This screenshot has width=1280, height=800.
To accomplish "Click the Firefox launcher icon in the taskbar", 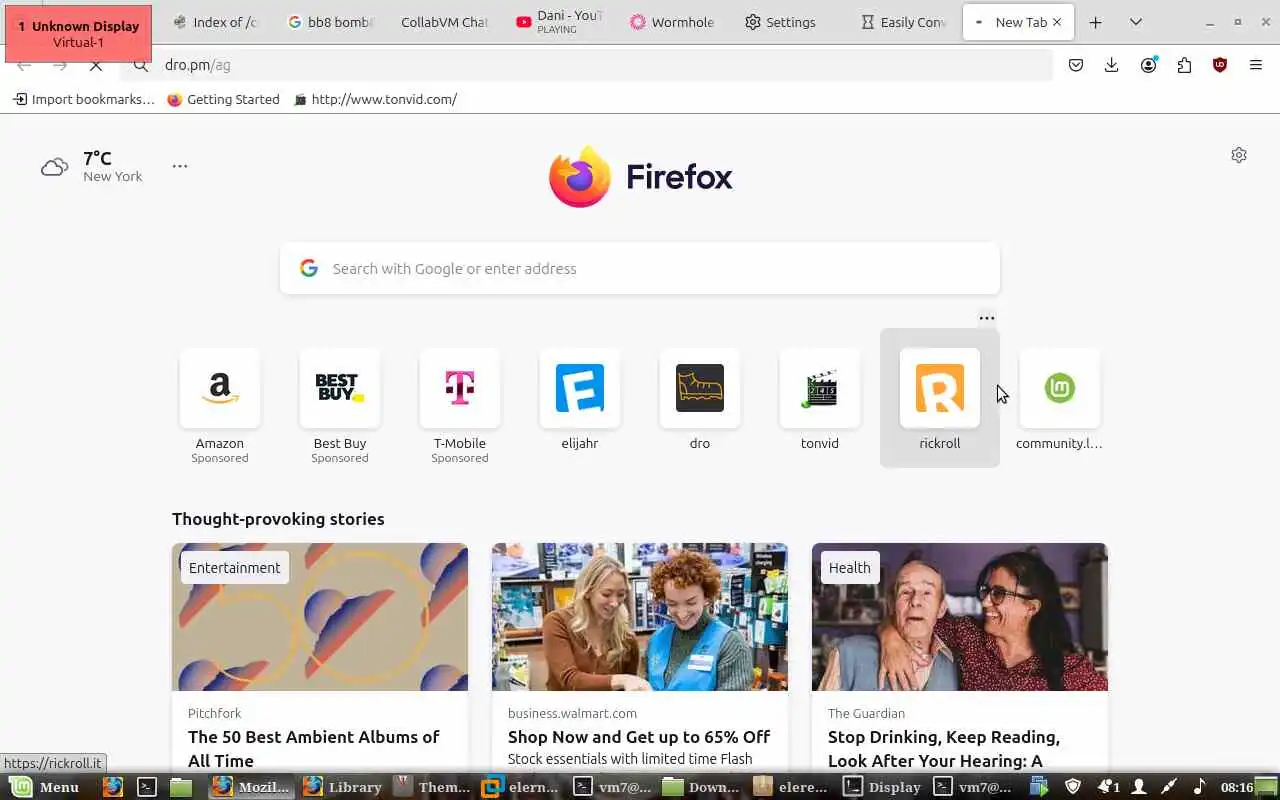I will pos(113,787).
